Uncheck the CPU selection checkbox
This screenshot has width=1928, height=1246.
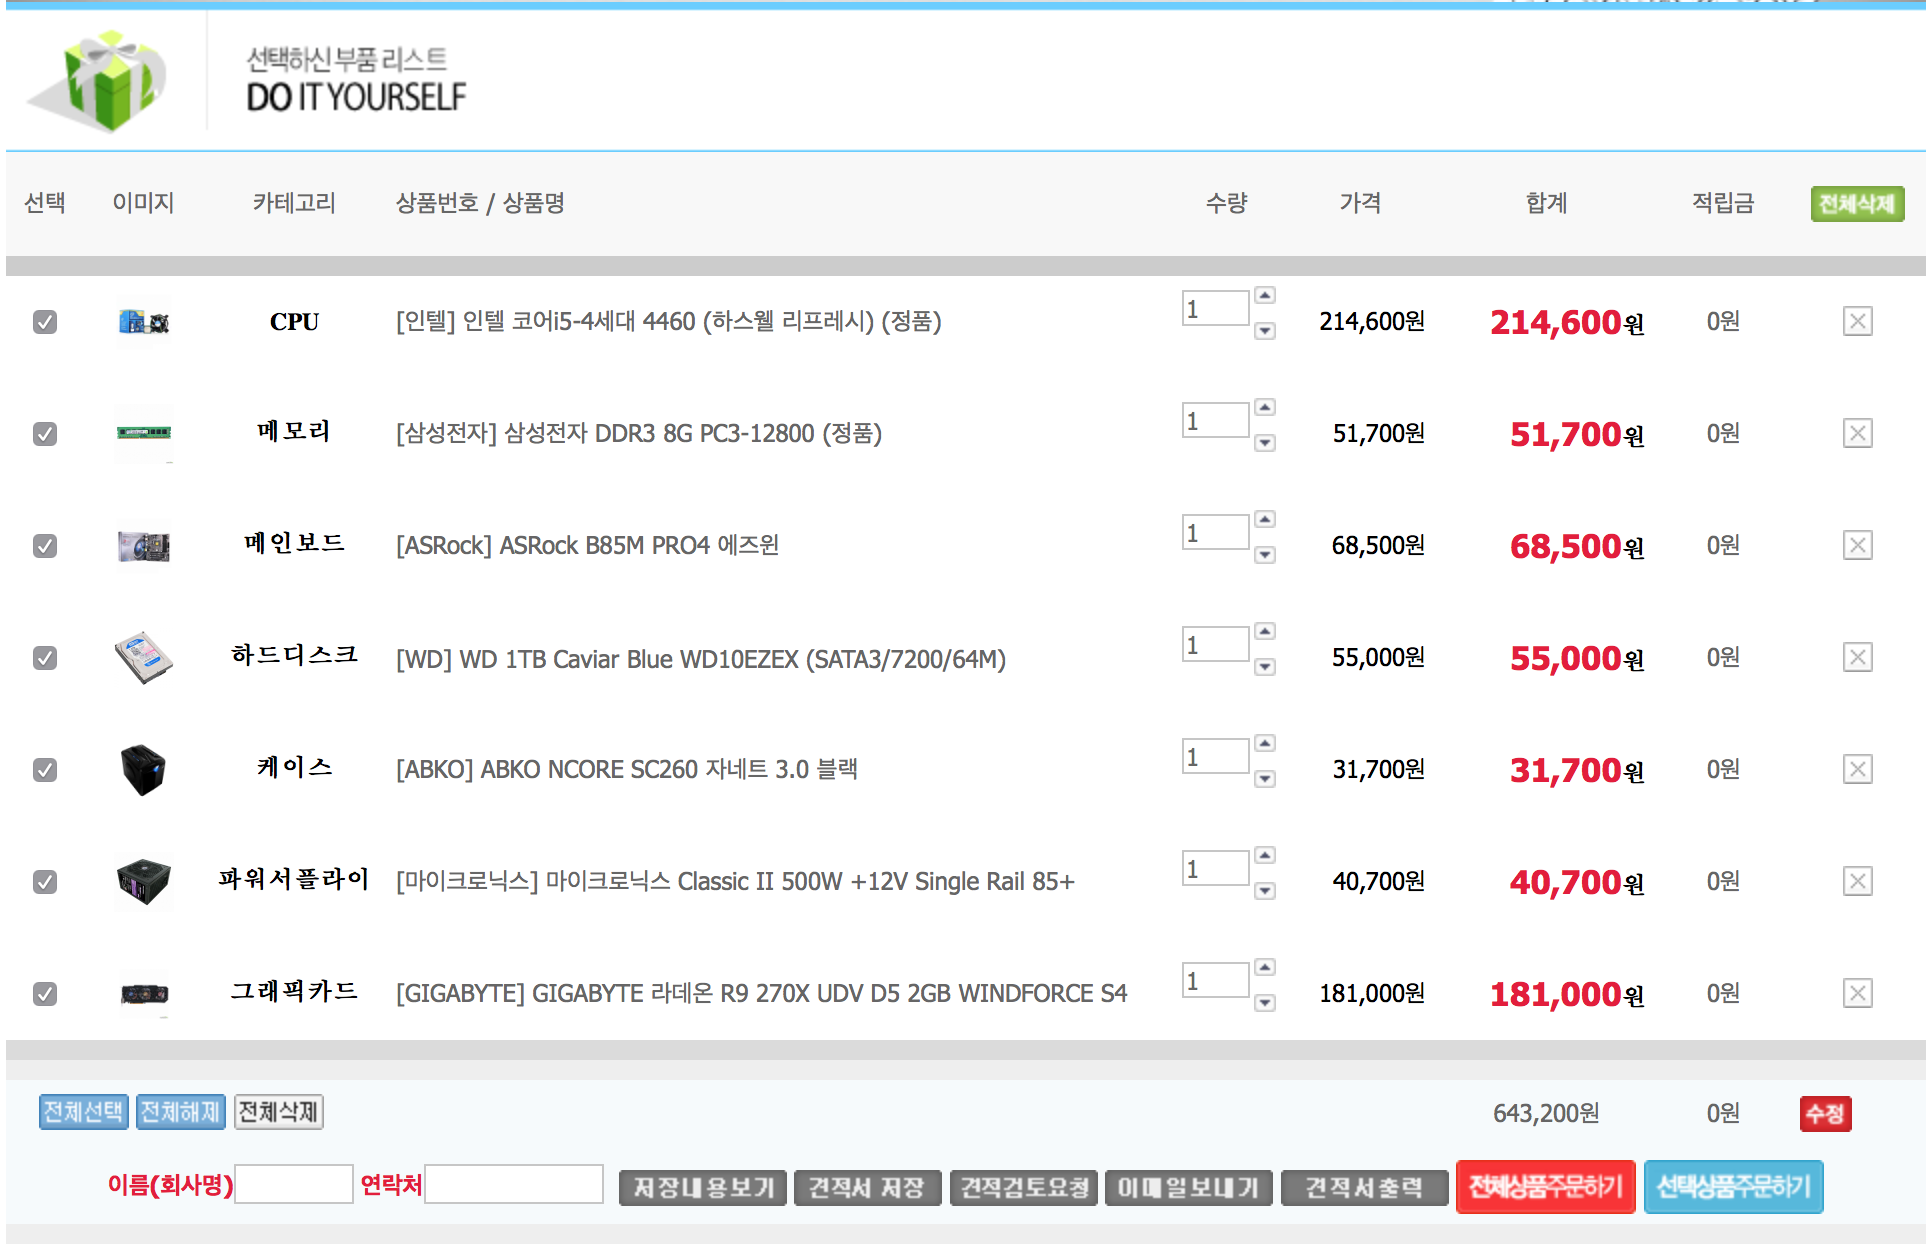tap(45, 322)
